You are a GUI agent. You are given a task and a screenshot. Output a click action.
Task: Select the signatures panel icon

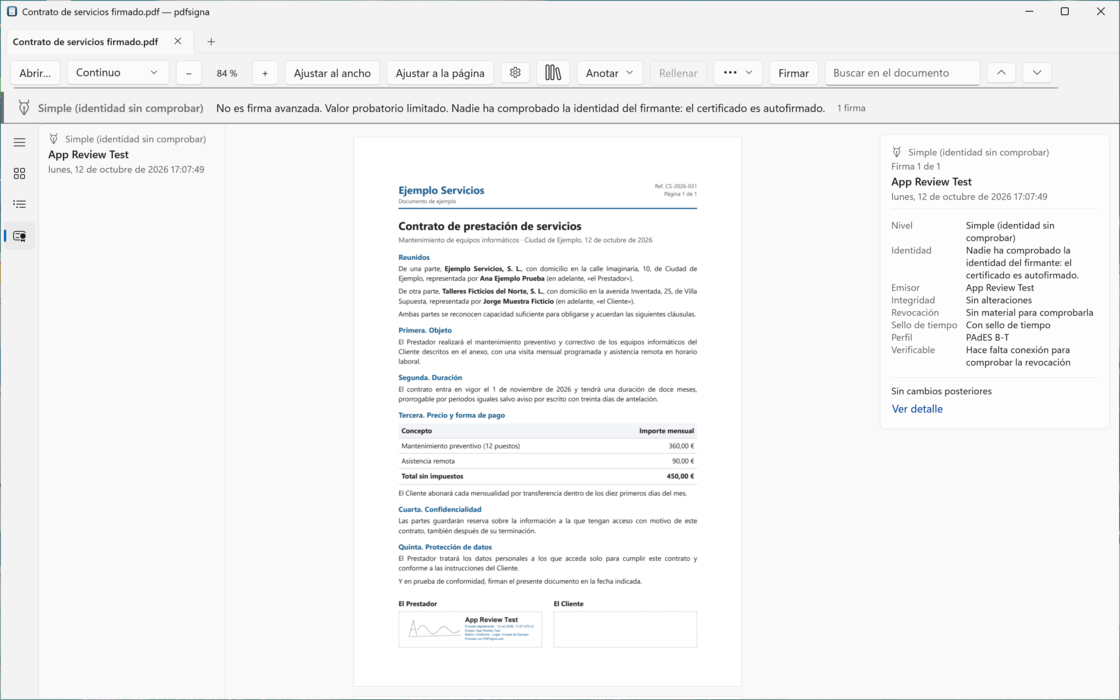coord(19,236)
